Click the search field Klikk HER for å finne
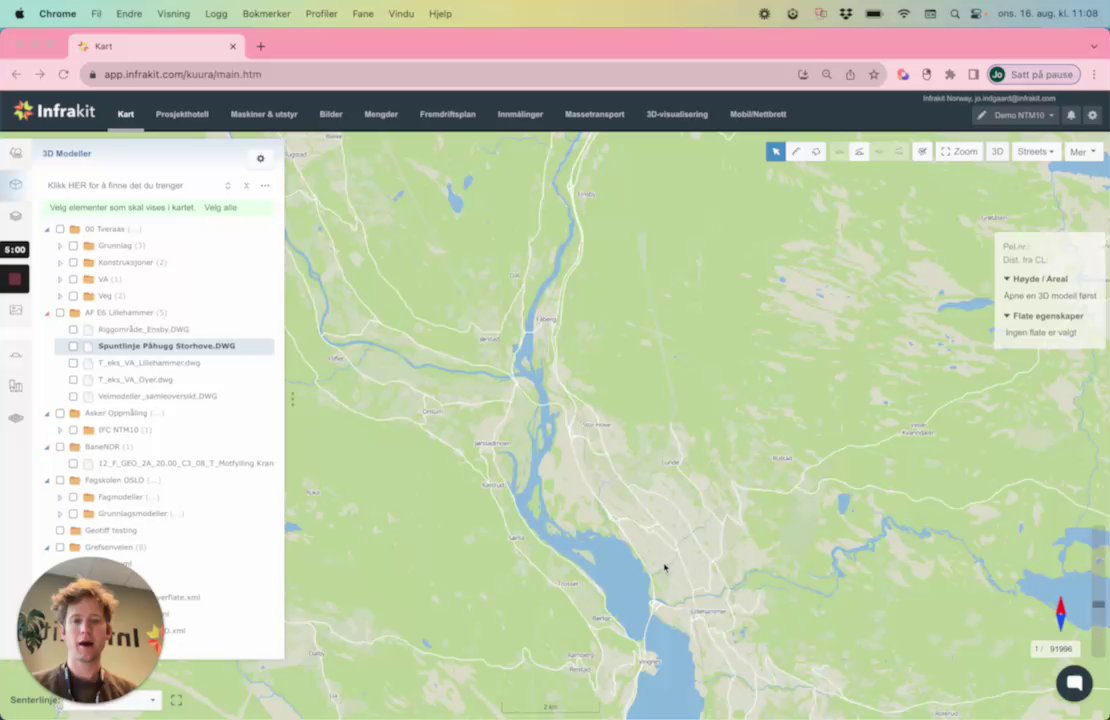Viewport: 1110px width, 720px height. [x=131, y=185]
